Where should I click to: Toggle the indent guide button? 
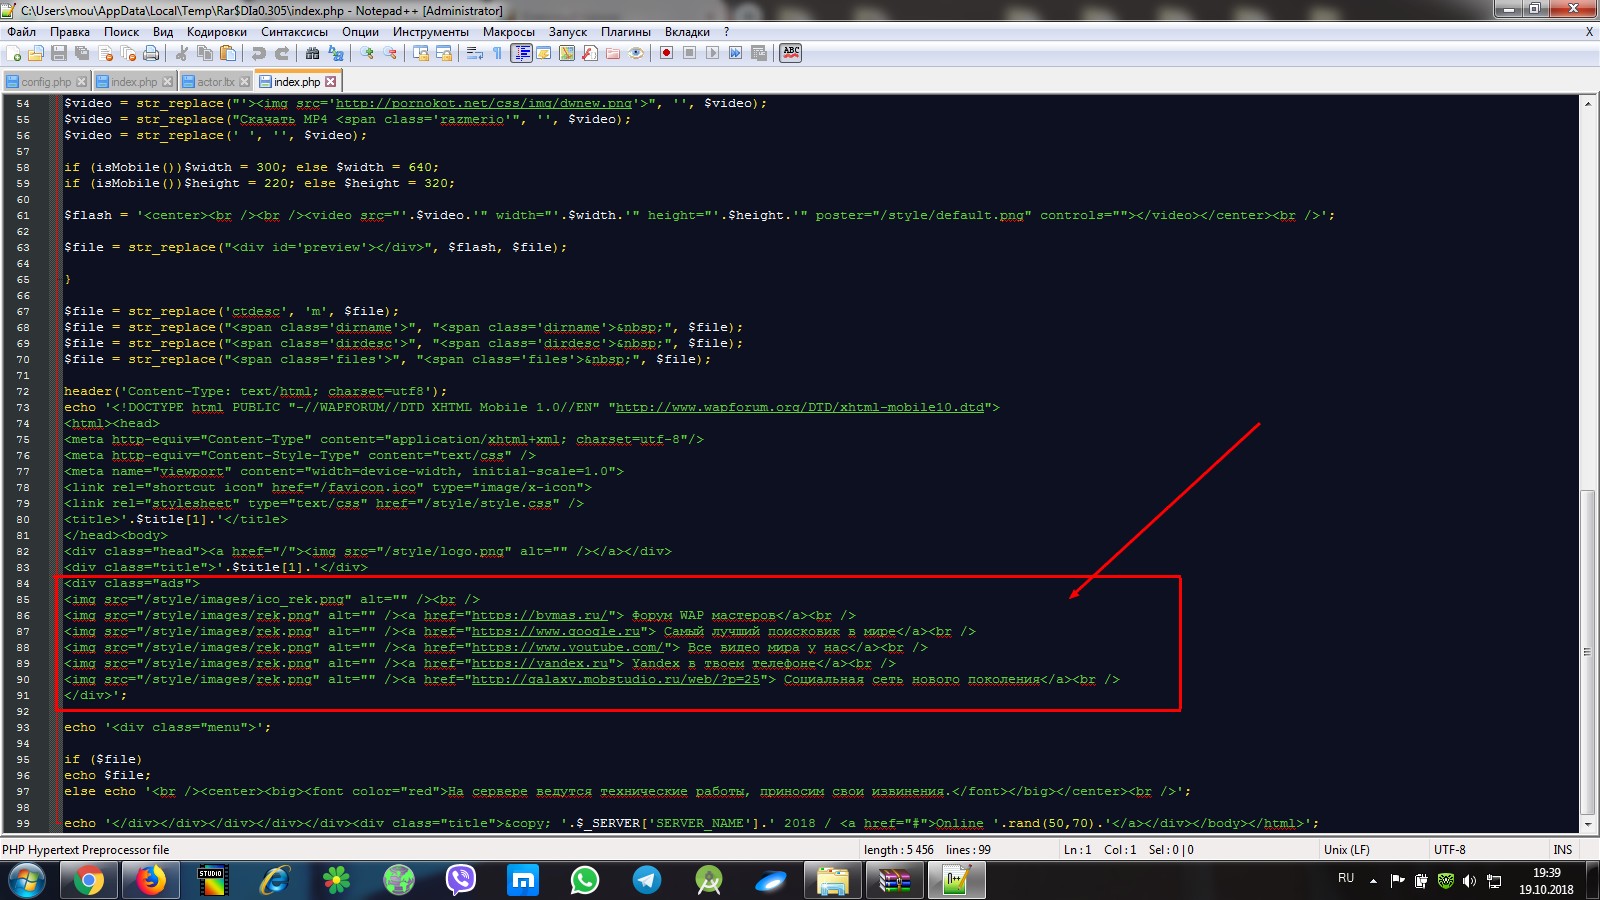(521, 53)
